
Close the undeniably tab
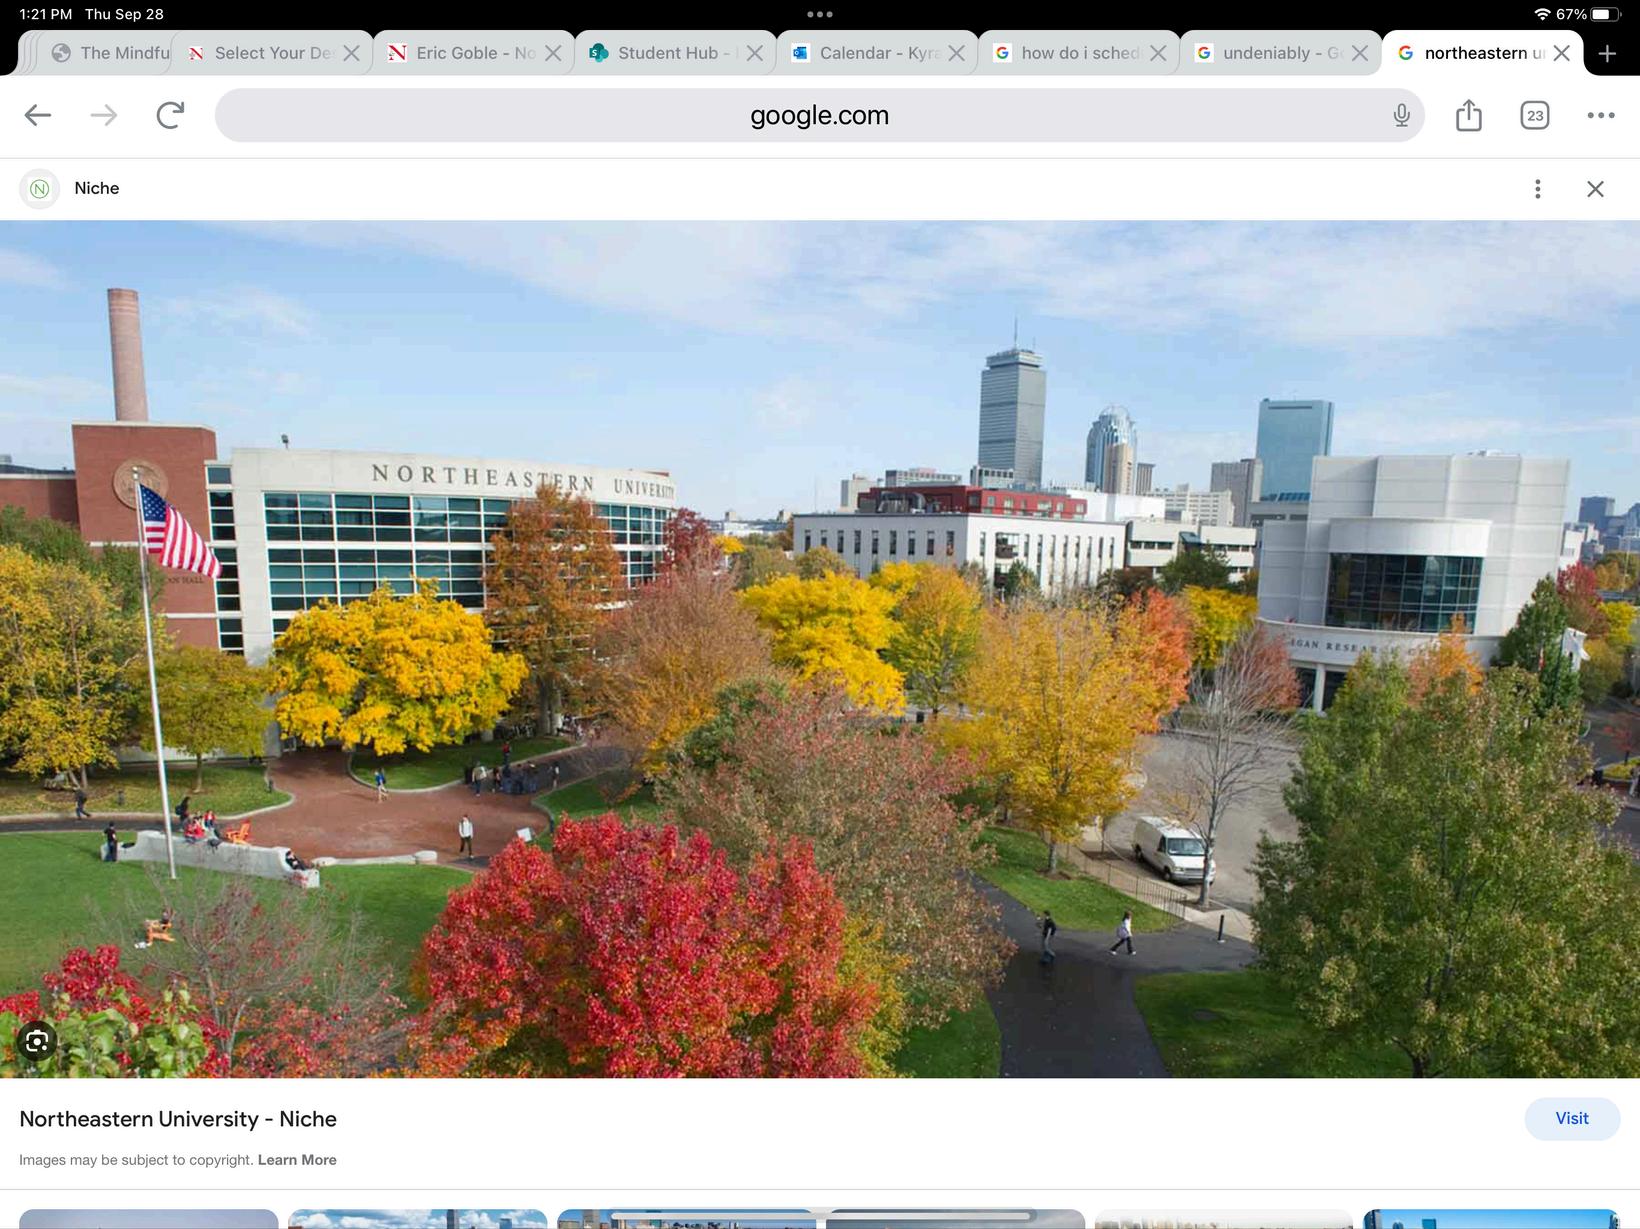(1360, 53)
